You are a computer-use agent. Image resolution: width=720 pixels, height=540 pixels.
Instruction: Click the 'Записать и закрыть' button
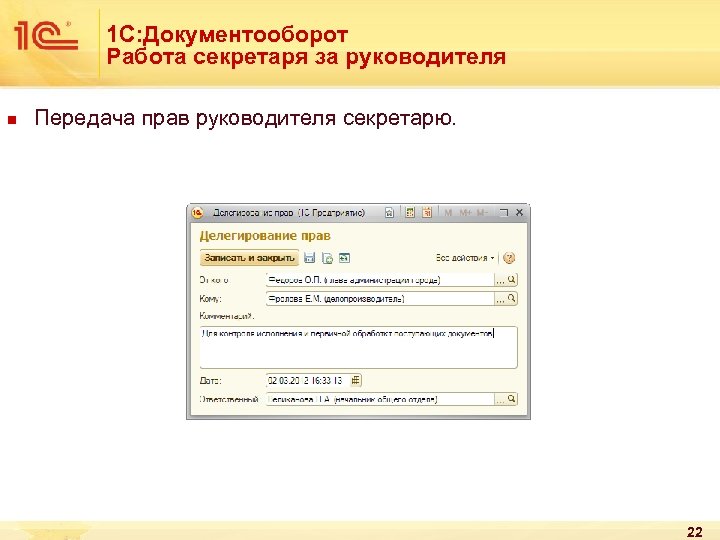pyautogui.click(x=249, y=258)
